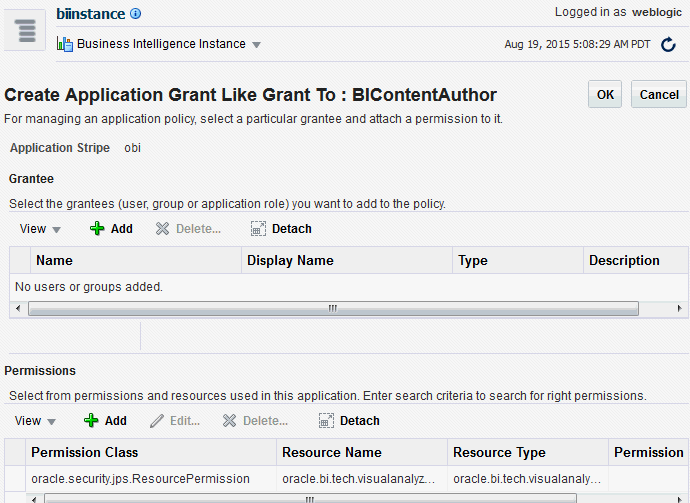This screenshot has width=690, height=503.
Task: Click the Type column header
Action: pos(518,261)
